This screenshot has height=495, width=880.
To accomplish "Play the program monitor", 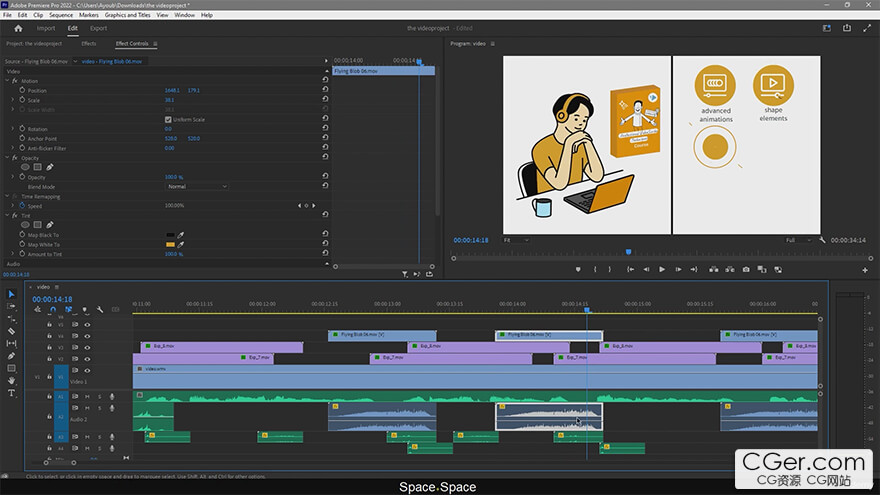I will click(x=662, y=269).
